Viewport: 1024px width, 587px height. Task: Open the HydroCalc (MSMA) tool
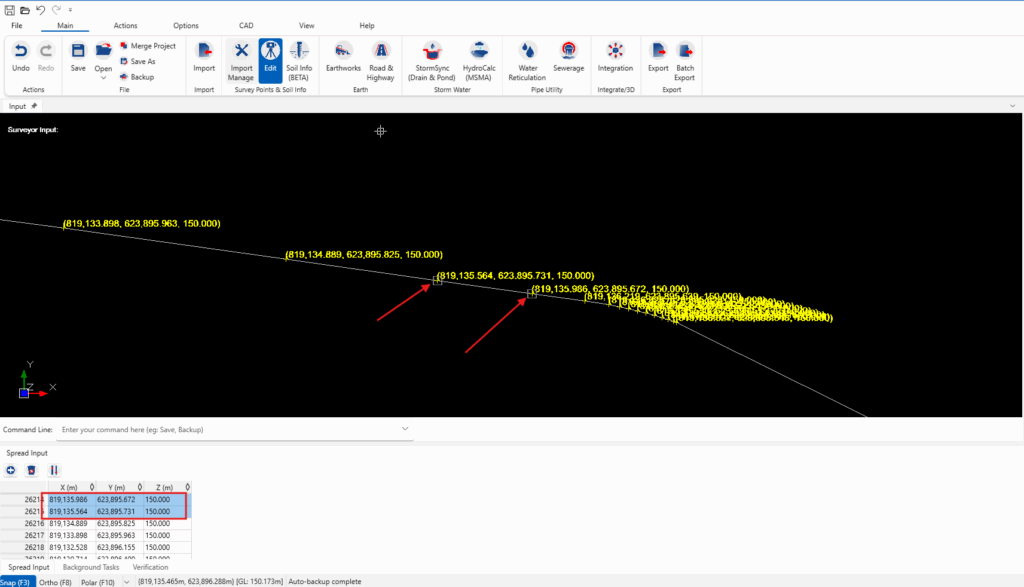(x=479, y=58)
